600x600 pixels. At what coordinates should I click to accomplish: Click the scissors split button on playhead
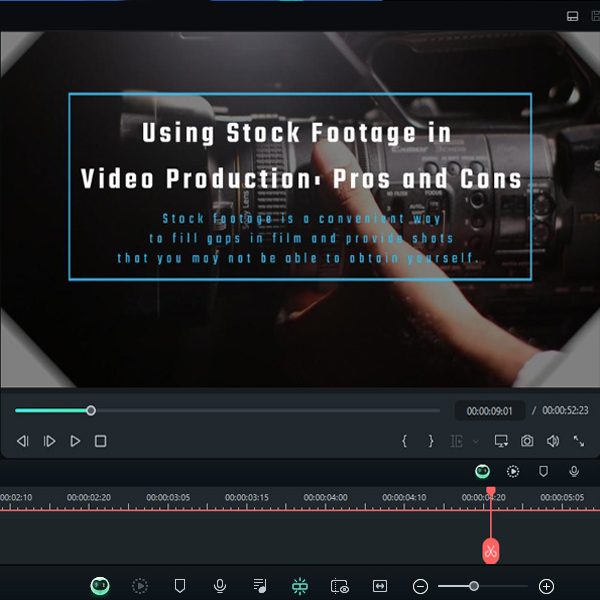[490, 550]
